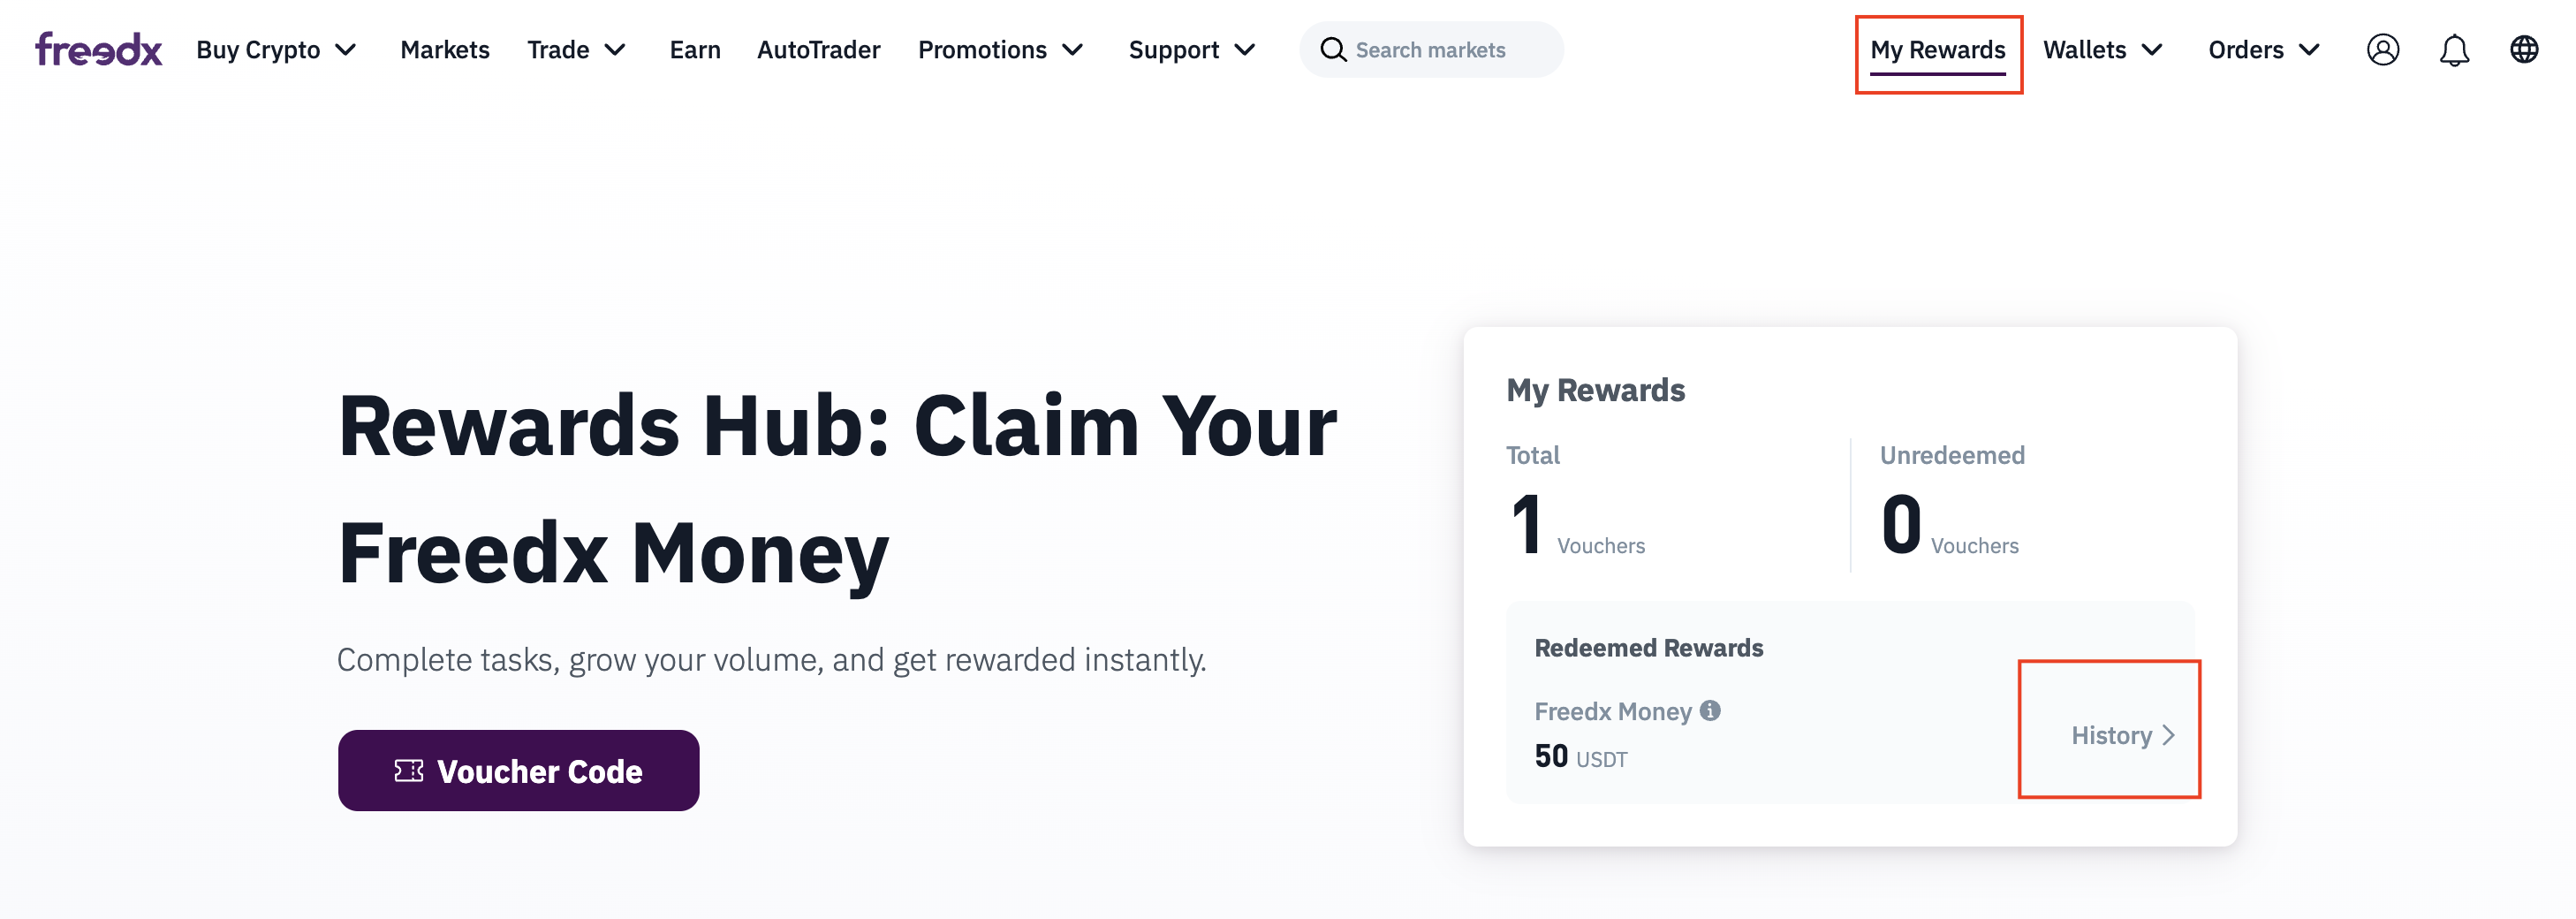The image size is (2576, 919).
Task: Click the freedx logo
Action: [98, 49]
